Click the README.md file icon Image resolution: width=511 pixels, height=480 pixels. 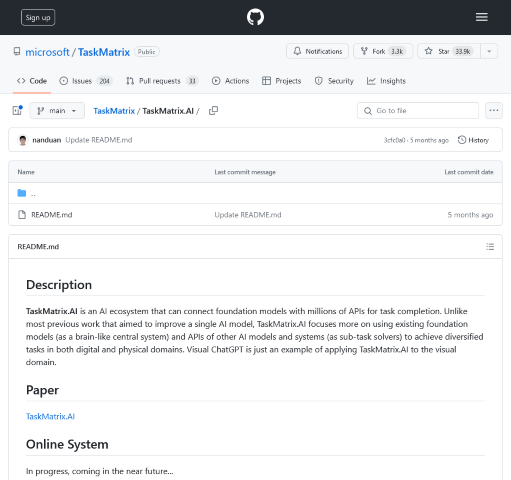click(x=22, y=215)
